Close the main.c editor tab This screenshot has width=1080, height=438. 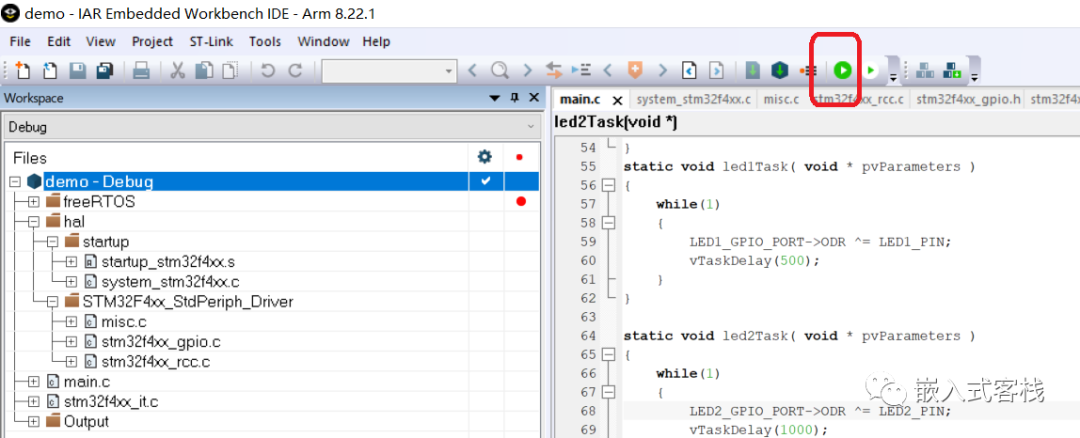point(617,101)
